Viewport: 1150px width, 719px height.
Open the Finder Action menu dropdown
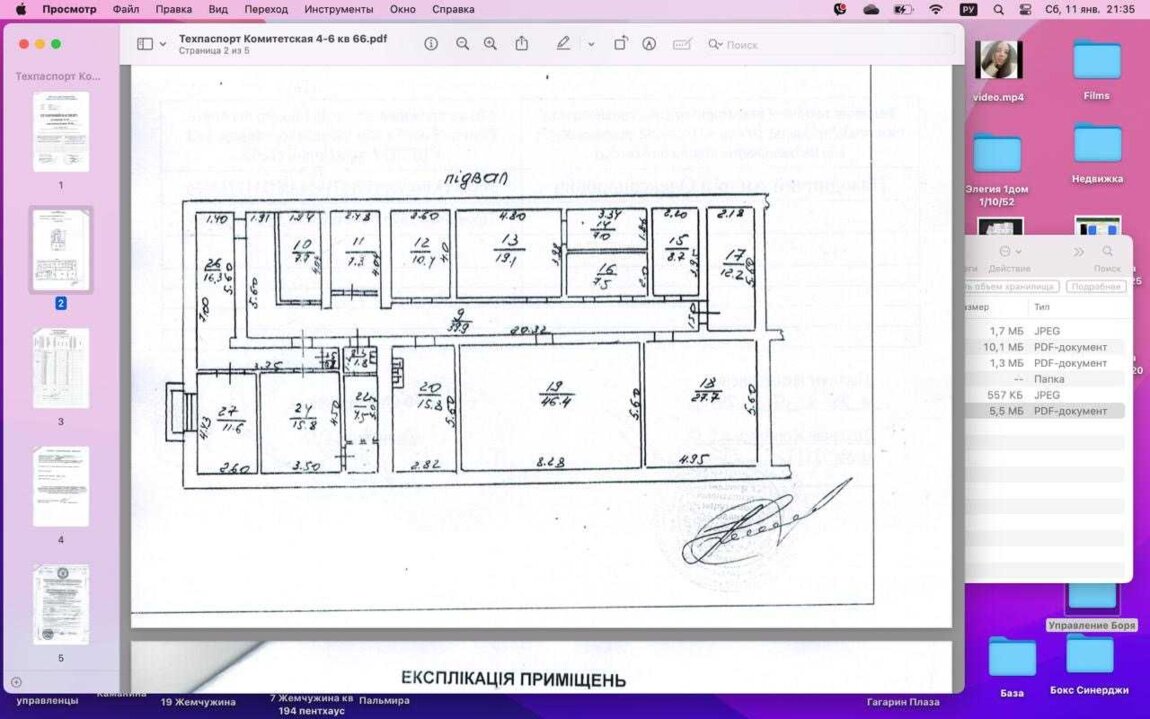point(1009,252)
